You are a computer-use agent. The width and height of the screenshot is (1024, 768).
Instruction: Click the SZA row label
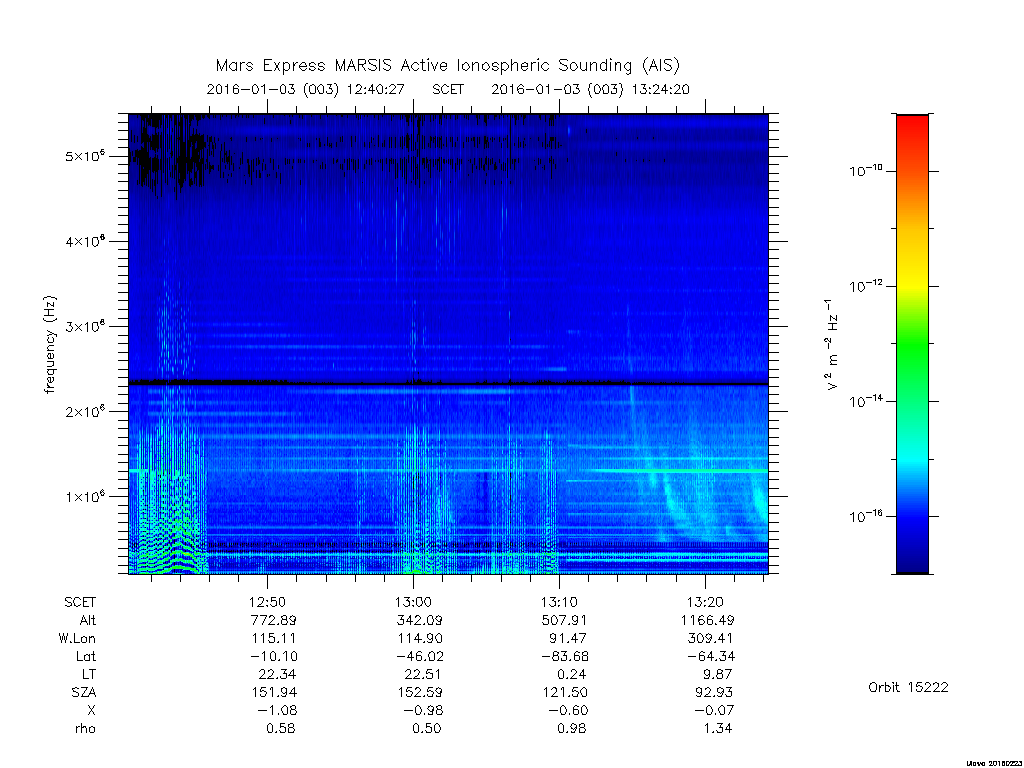point(84,692)
